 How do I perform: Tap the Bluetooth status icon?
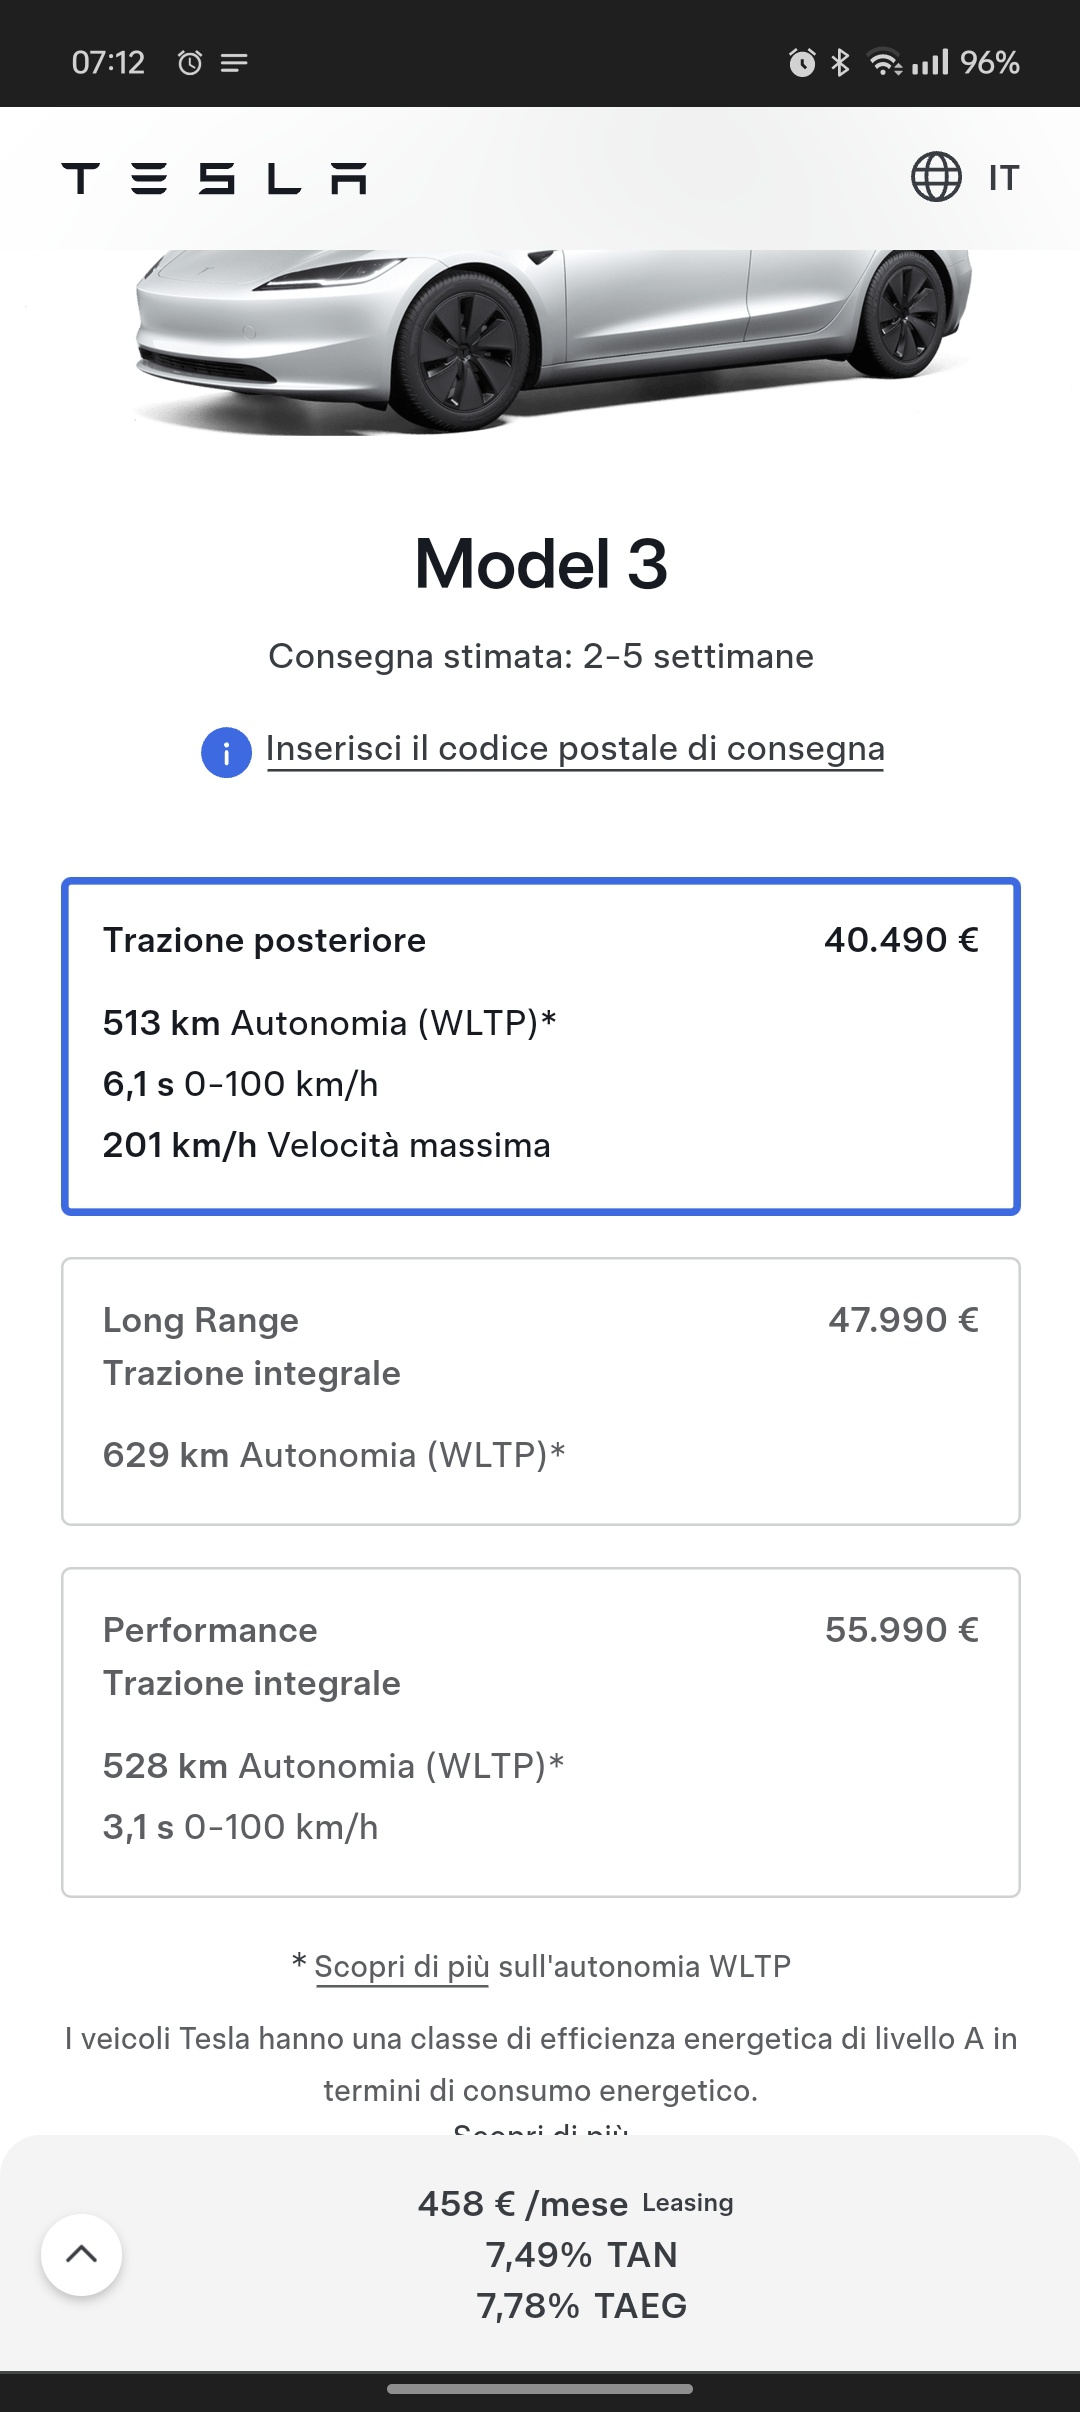(840, 62)
